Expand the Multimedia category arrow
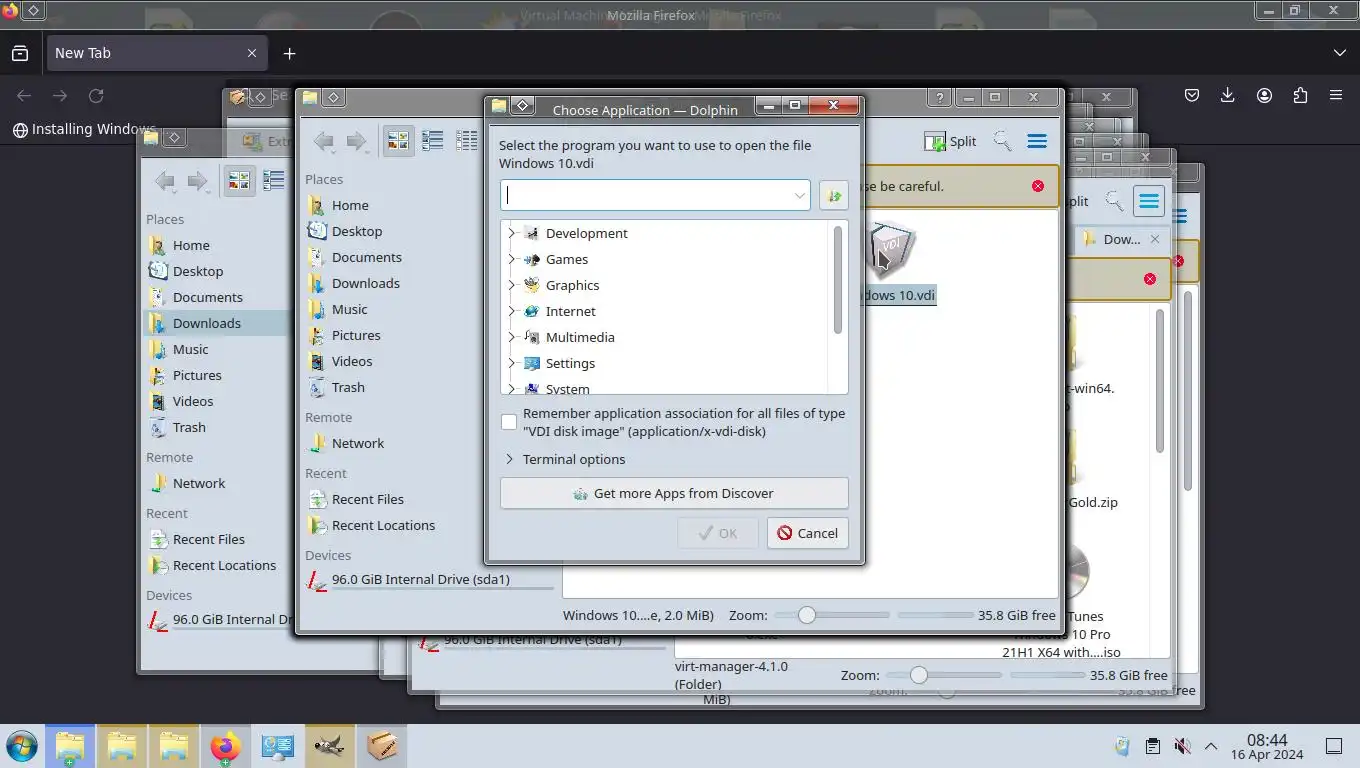 coord(511,337)
